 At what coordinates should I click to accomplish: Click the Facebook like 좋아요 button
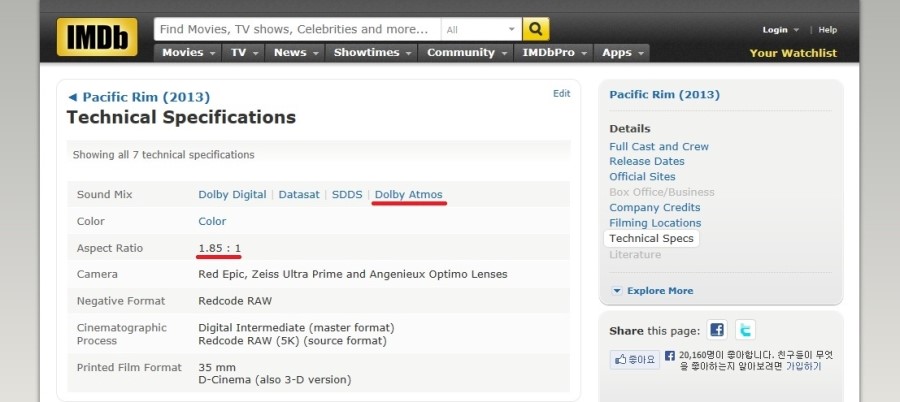pos(634,360)
